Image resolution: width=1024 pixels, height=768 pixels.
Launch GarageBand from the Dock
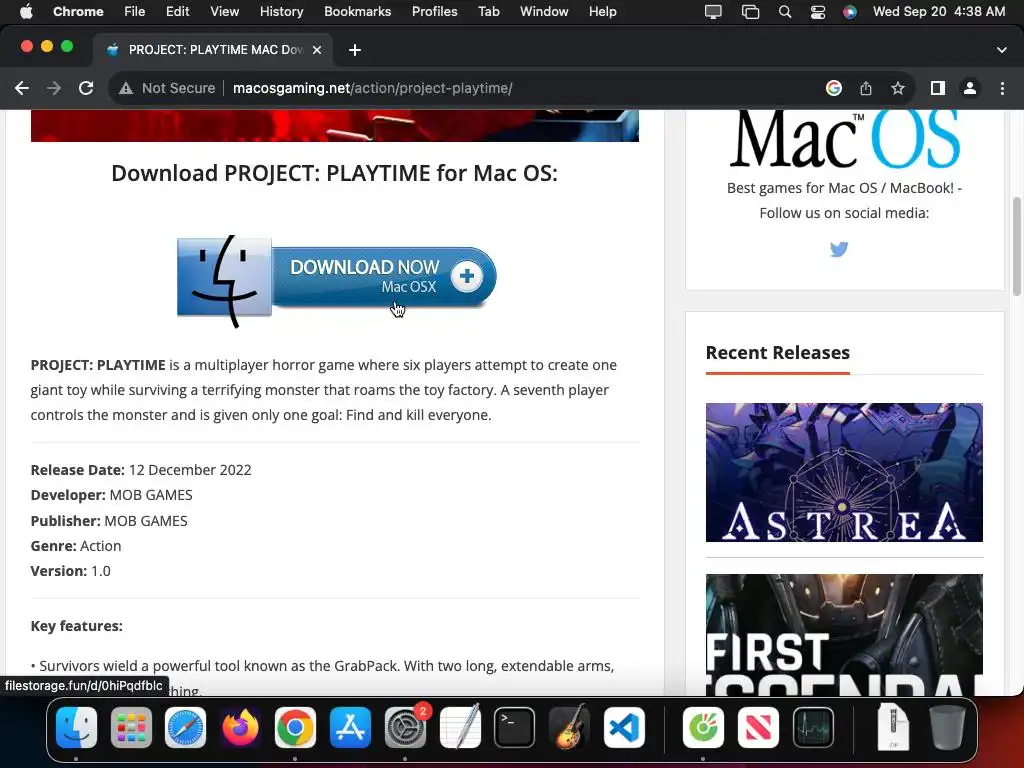(569, 728)
